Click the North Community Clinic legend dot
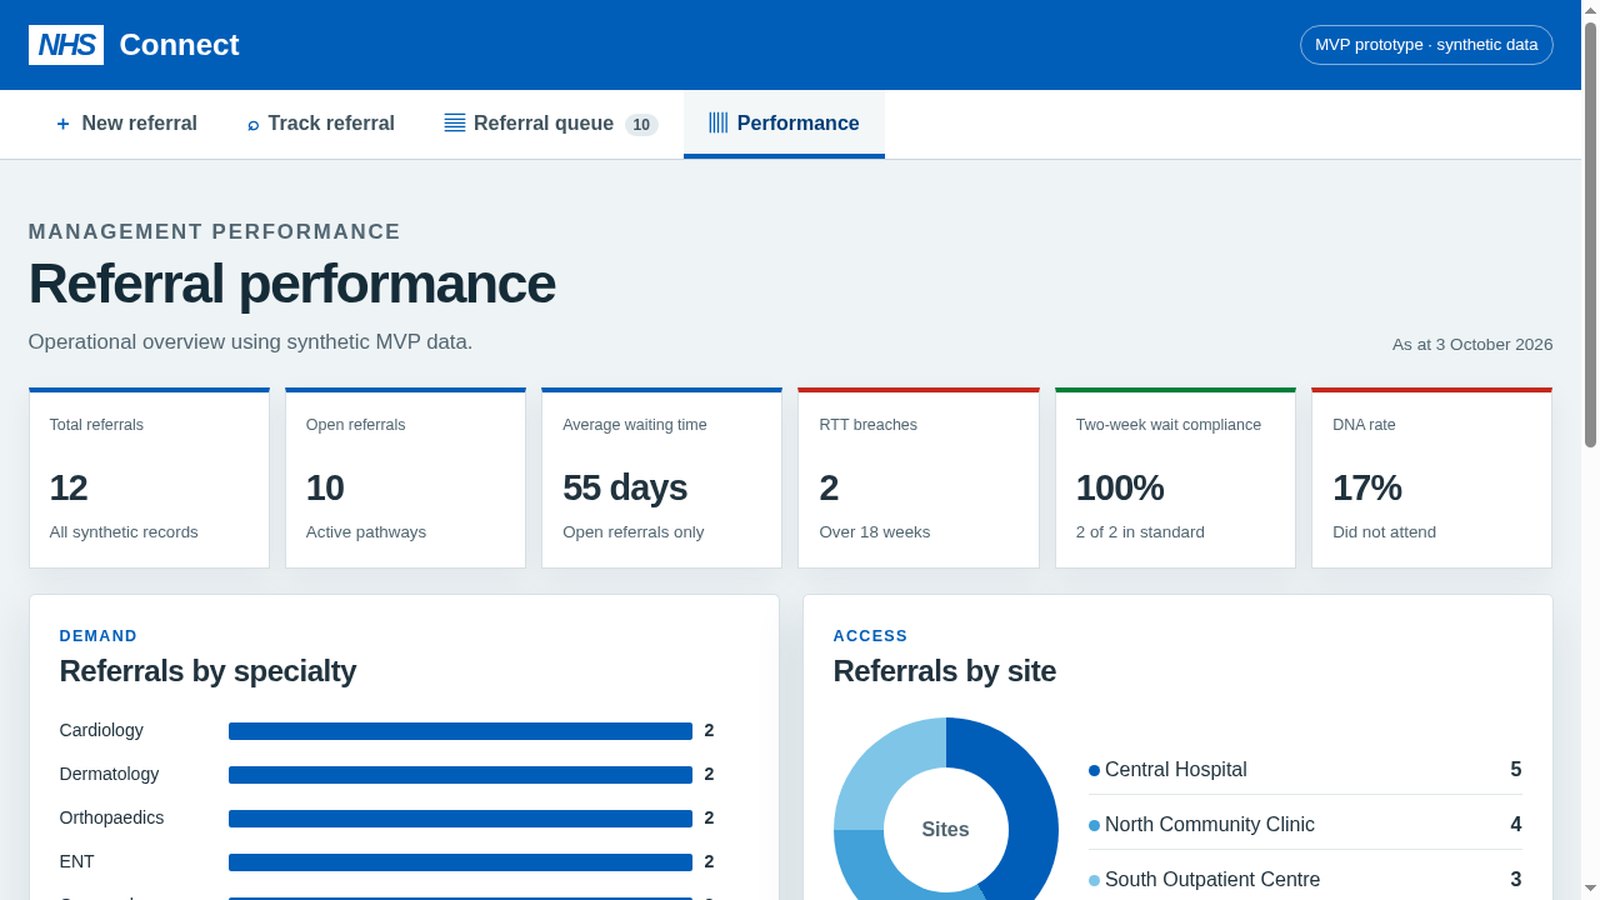The height and width of the screenshot is (900, 1600). 1094,825
